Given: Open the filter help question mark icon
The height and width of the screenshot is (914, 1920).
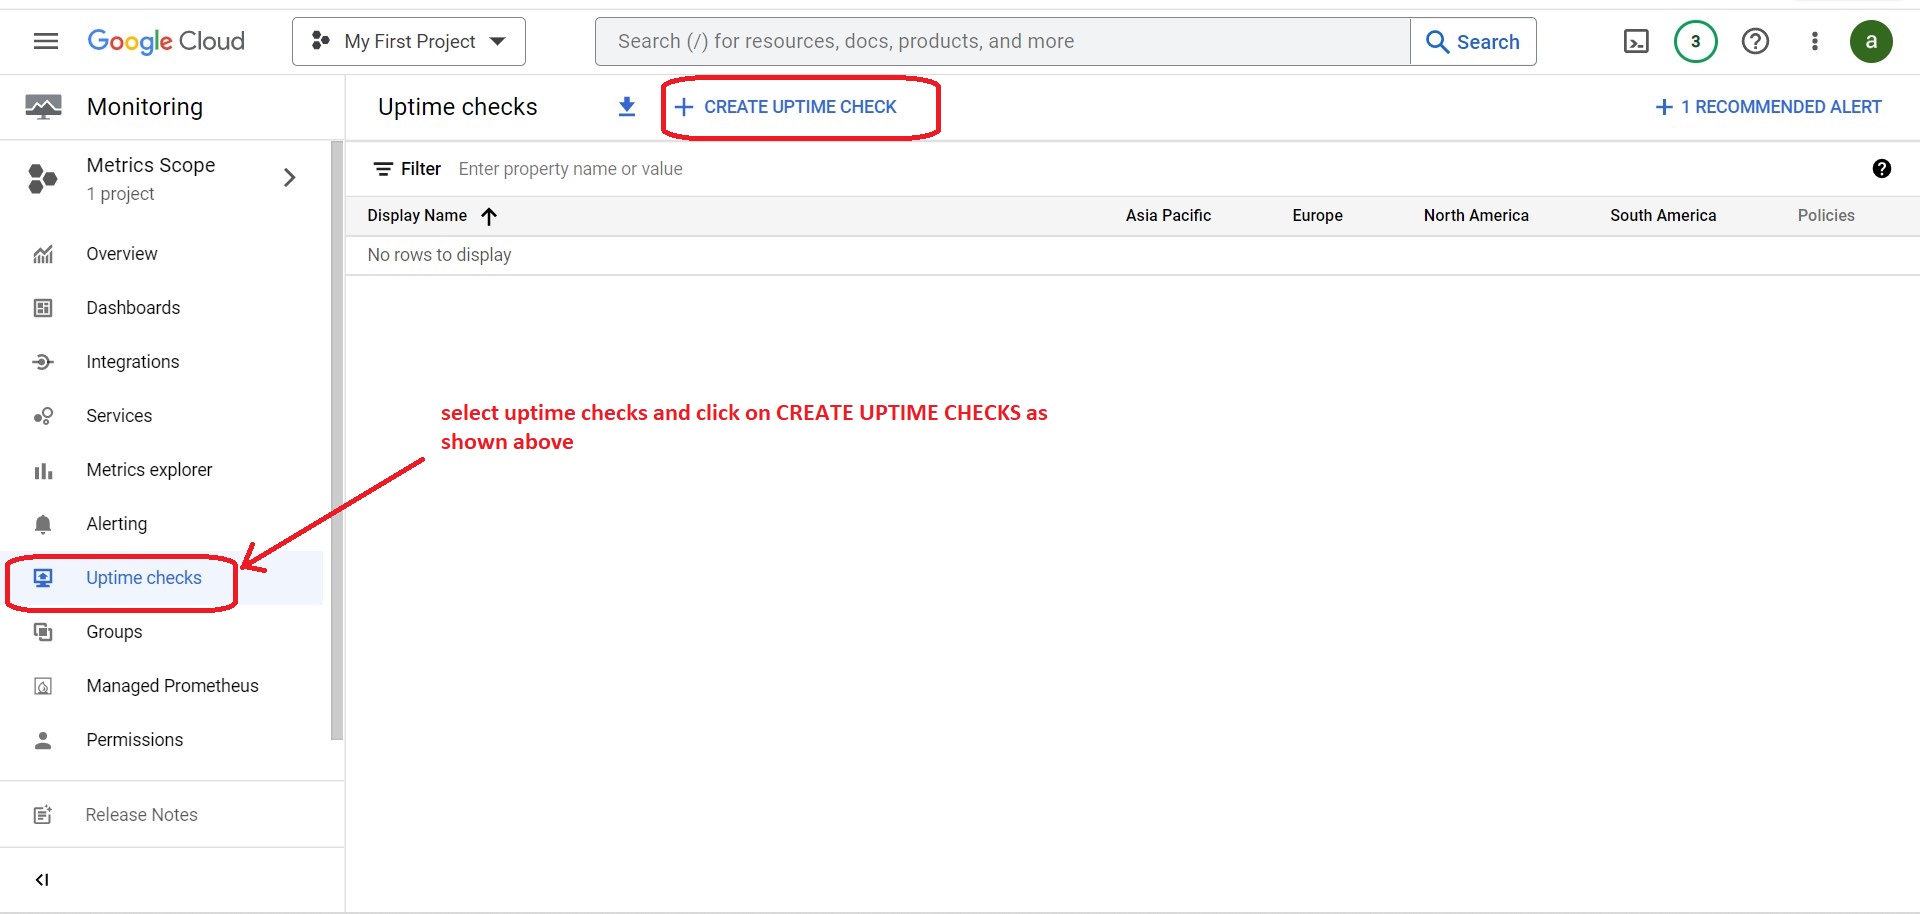Looking at the screenshot, I should [1882, 169].
